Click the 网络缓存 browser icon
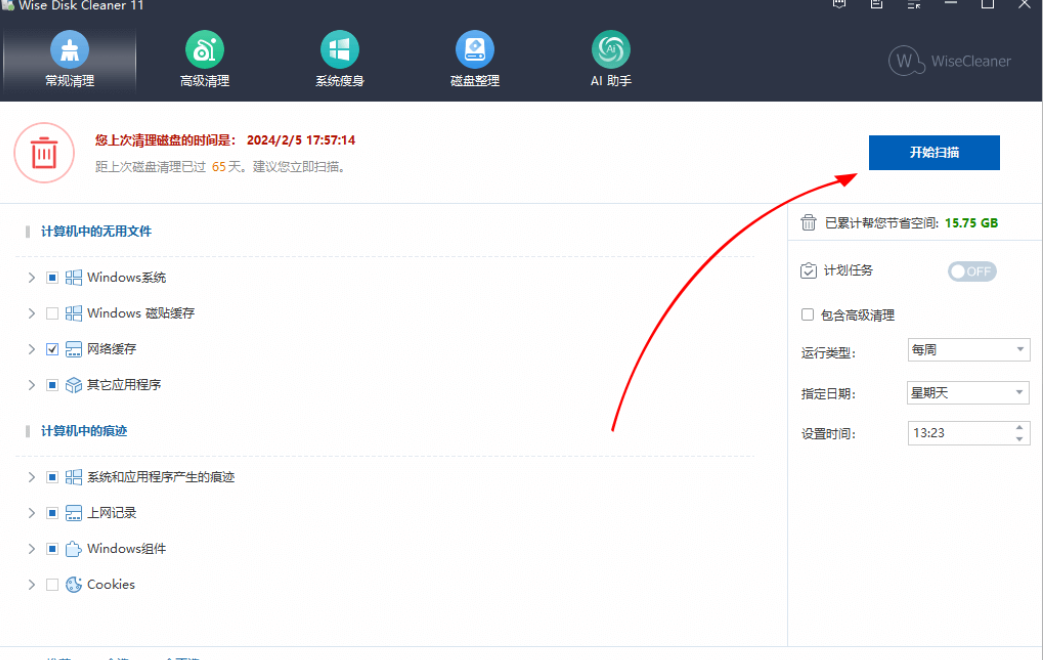 [x=74, y=349]
